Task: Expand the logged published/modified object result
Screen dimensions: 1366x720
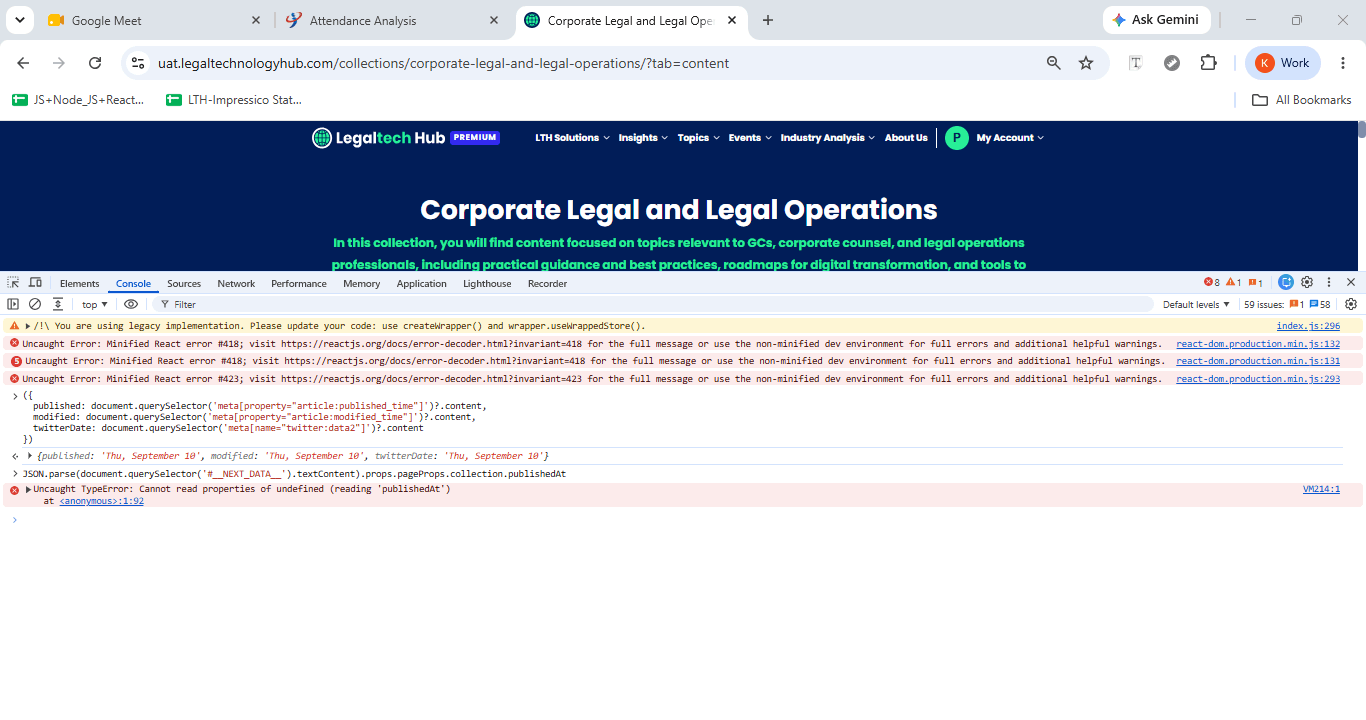Action: tap(30, 456)
